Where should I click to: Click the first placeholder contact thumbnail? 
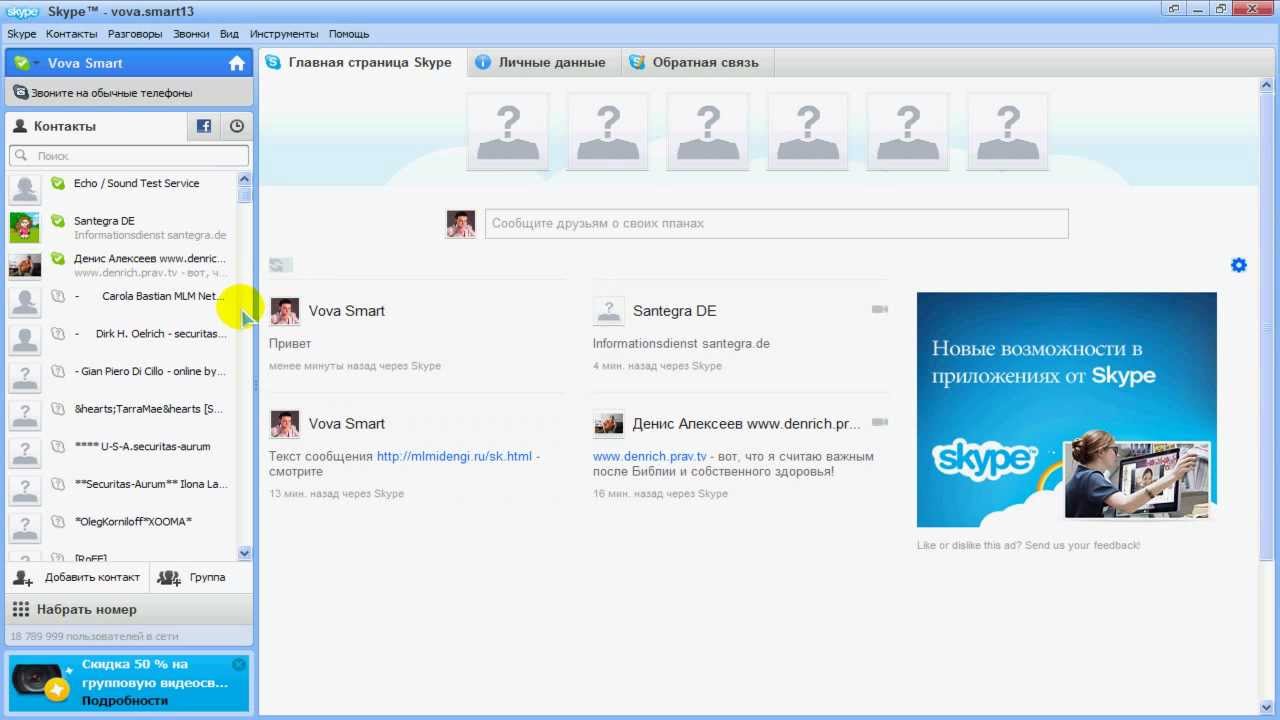[x=508, y=131]
